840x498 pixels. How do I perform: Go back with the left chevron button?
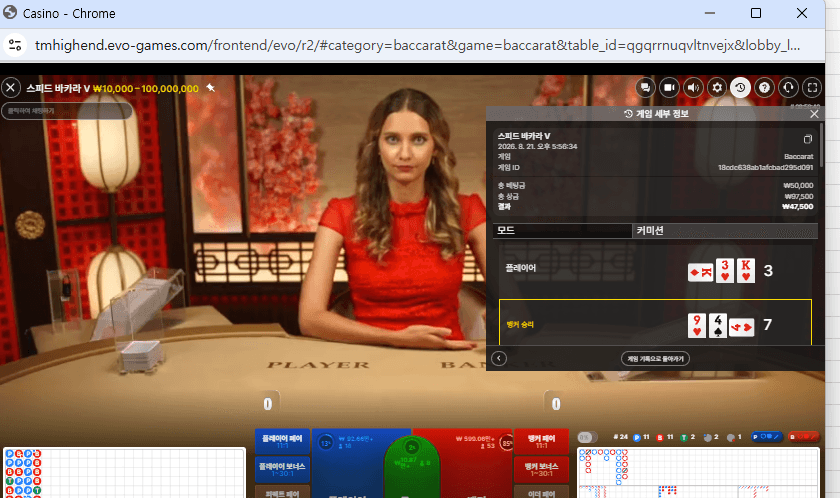tap(499, 358)
